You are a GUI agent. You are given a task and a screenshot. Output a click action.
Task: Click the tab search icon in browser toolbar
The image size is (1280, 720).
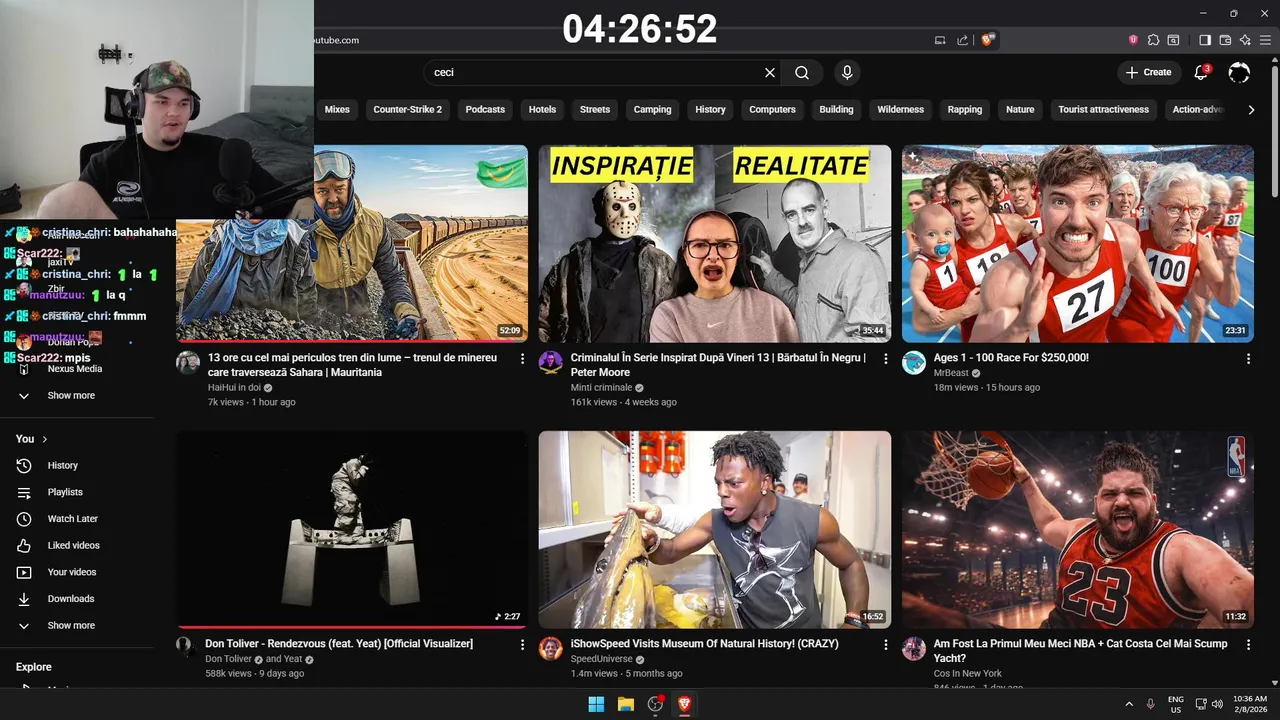pos(1174,40)
